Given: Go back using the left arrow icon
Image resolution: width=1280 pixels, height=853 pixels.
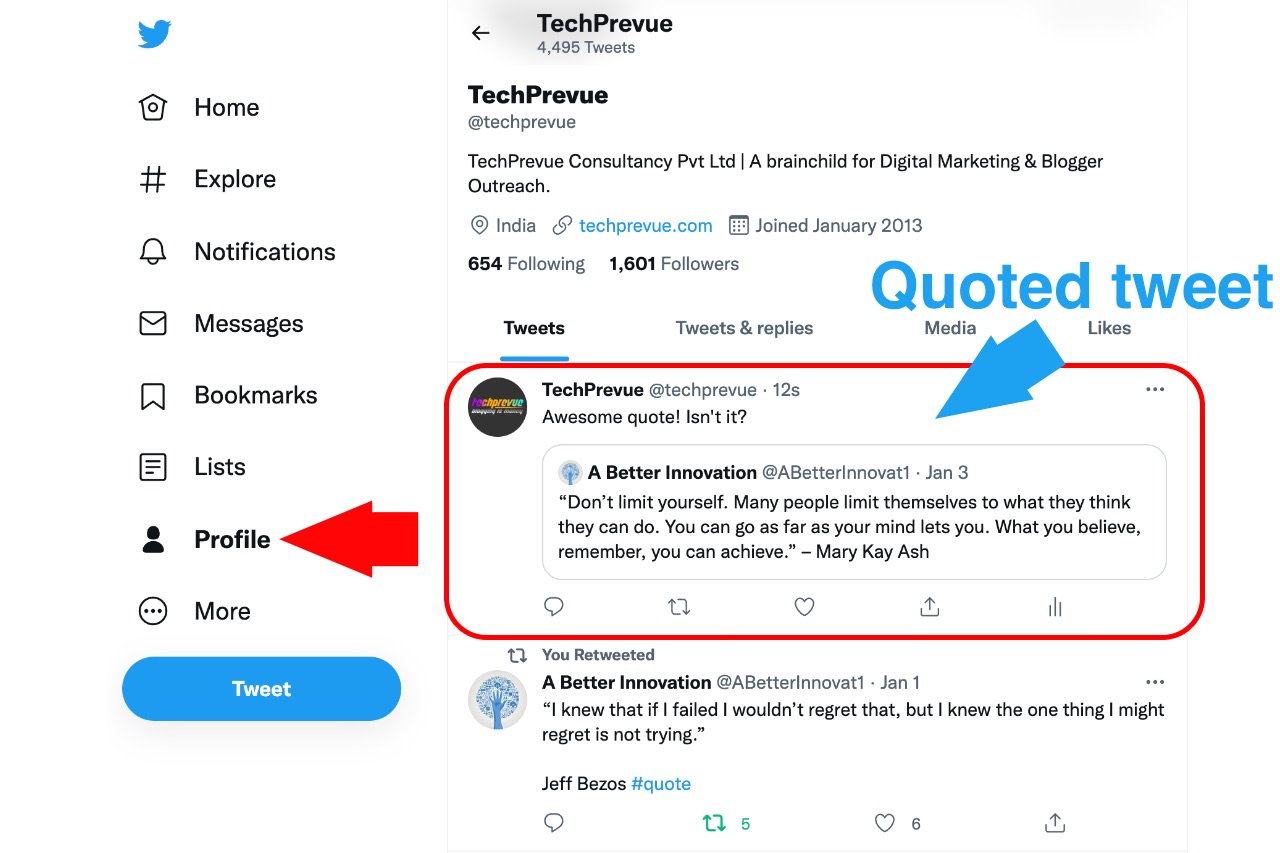Looking at the screenshot, I should (481, 33).
